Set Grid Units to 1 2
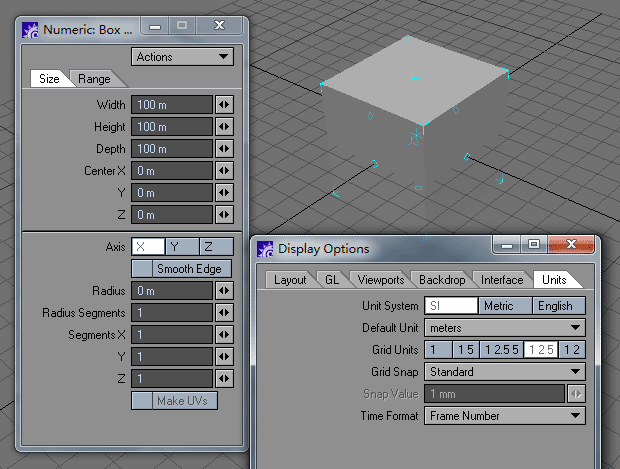 point(572,350)
